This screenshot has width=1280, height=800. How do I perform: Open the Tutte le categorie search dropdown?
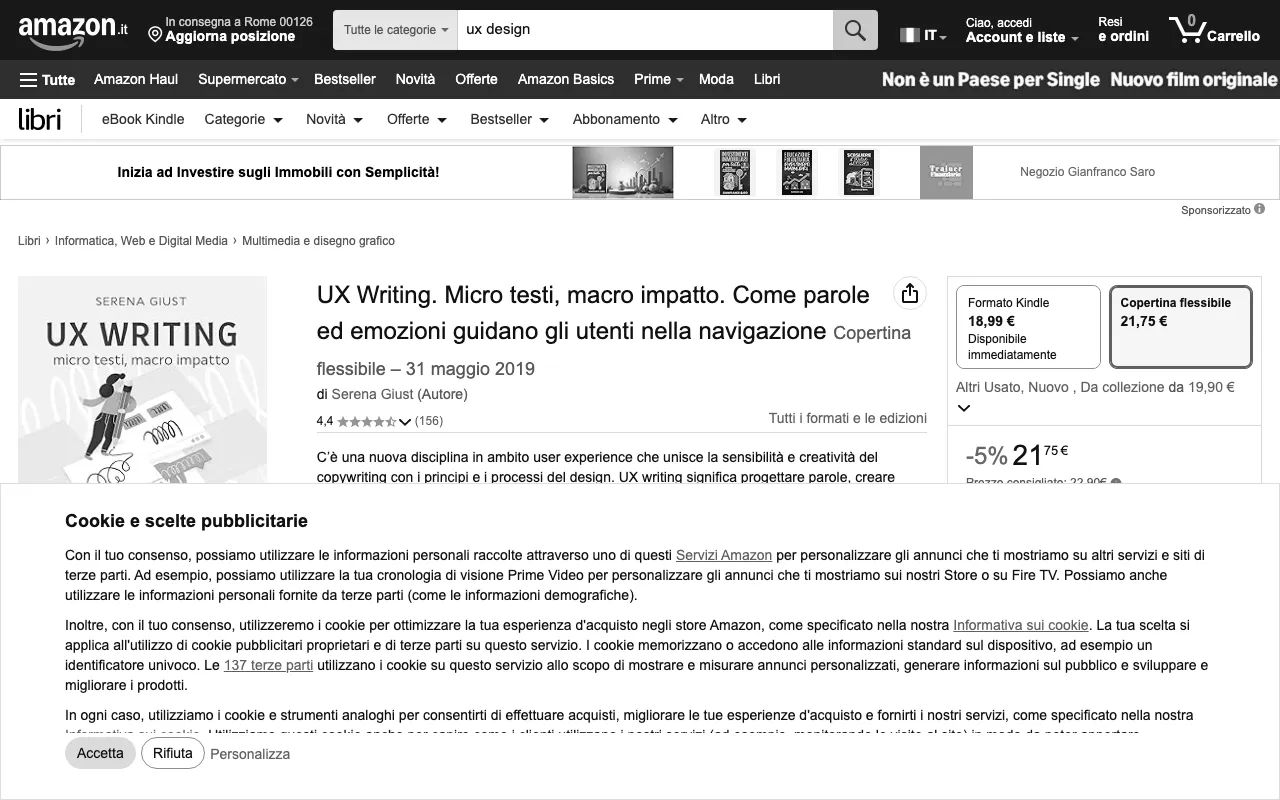pyautogui.click(x=396, y=30)
